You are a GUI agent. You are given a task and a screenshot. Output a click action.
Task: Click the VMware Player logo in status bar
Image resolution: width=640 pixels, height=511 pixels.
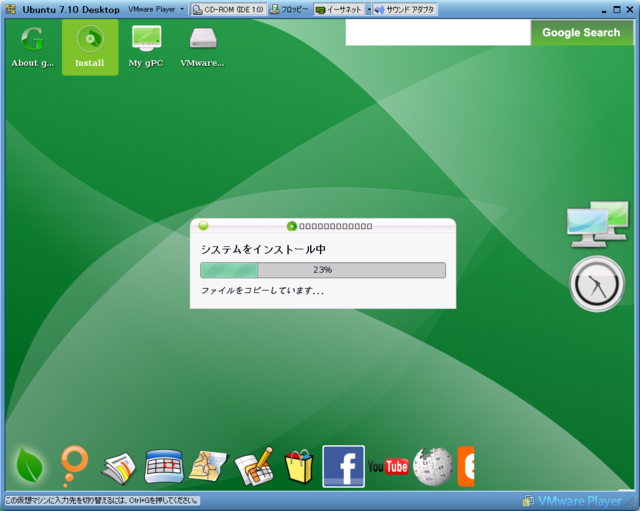(x=572, y=501)
